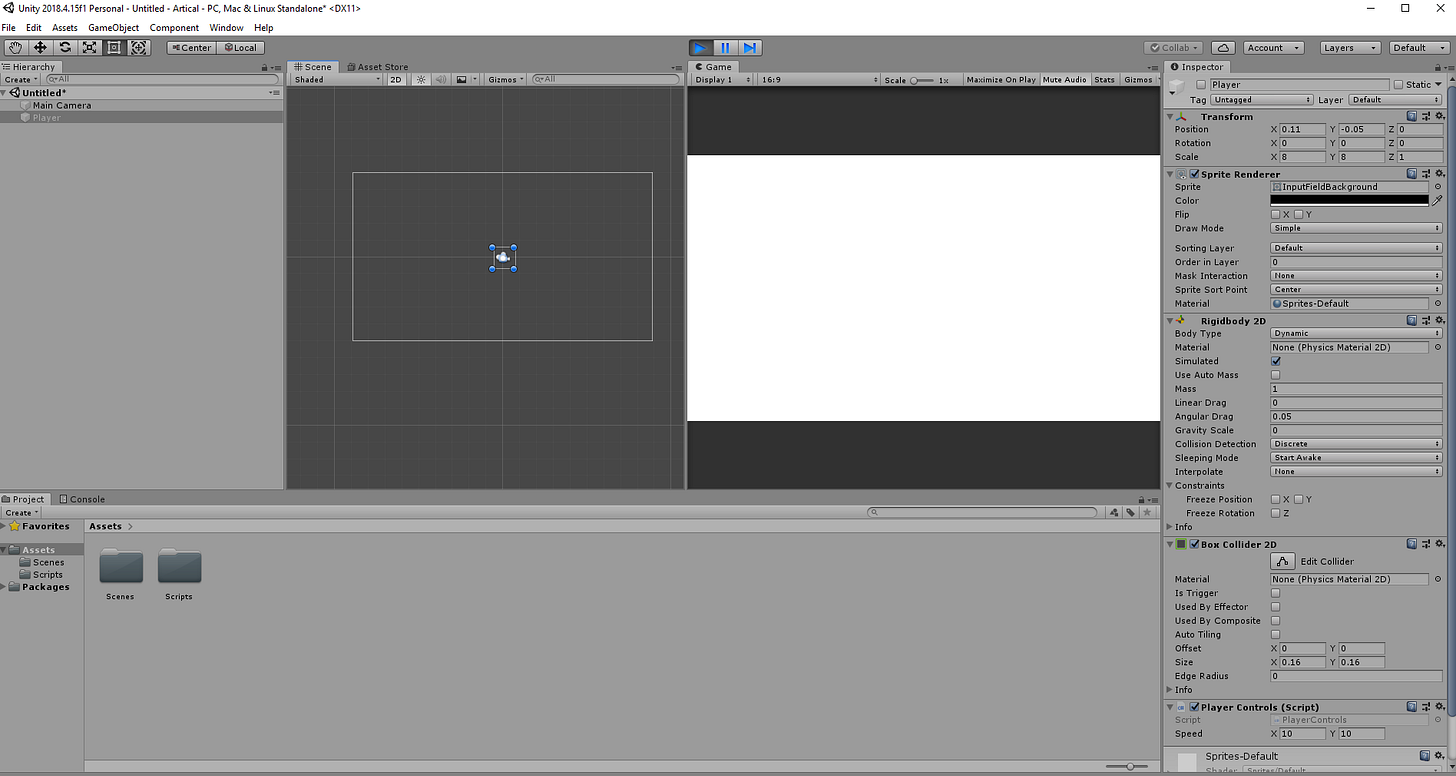The height and width of the screenshot is (776, 1456).
Task: Select the Hand pan tool
Action: [x=14, y=47]
